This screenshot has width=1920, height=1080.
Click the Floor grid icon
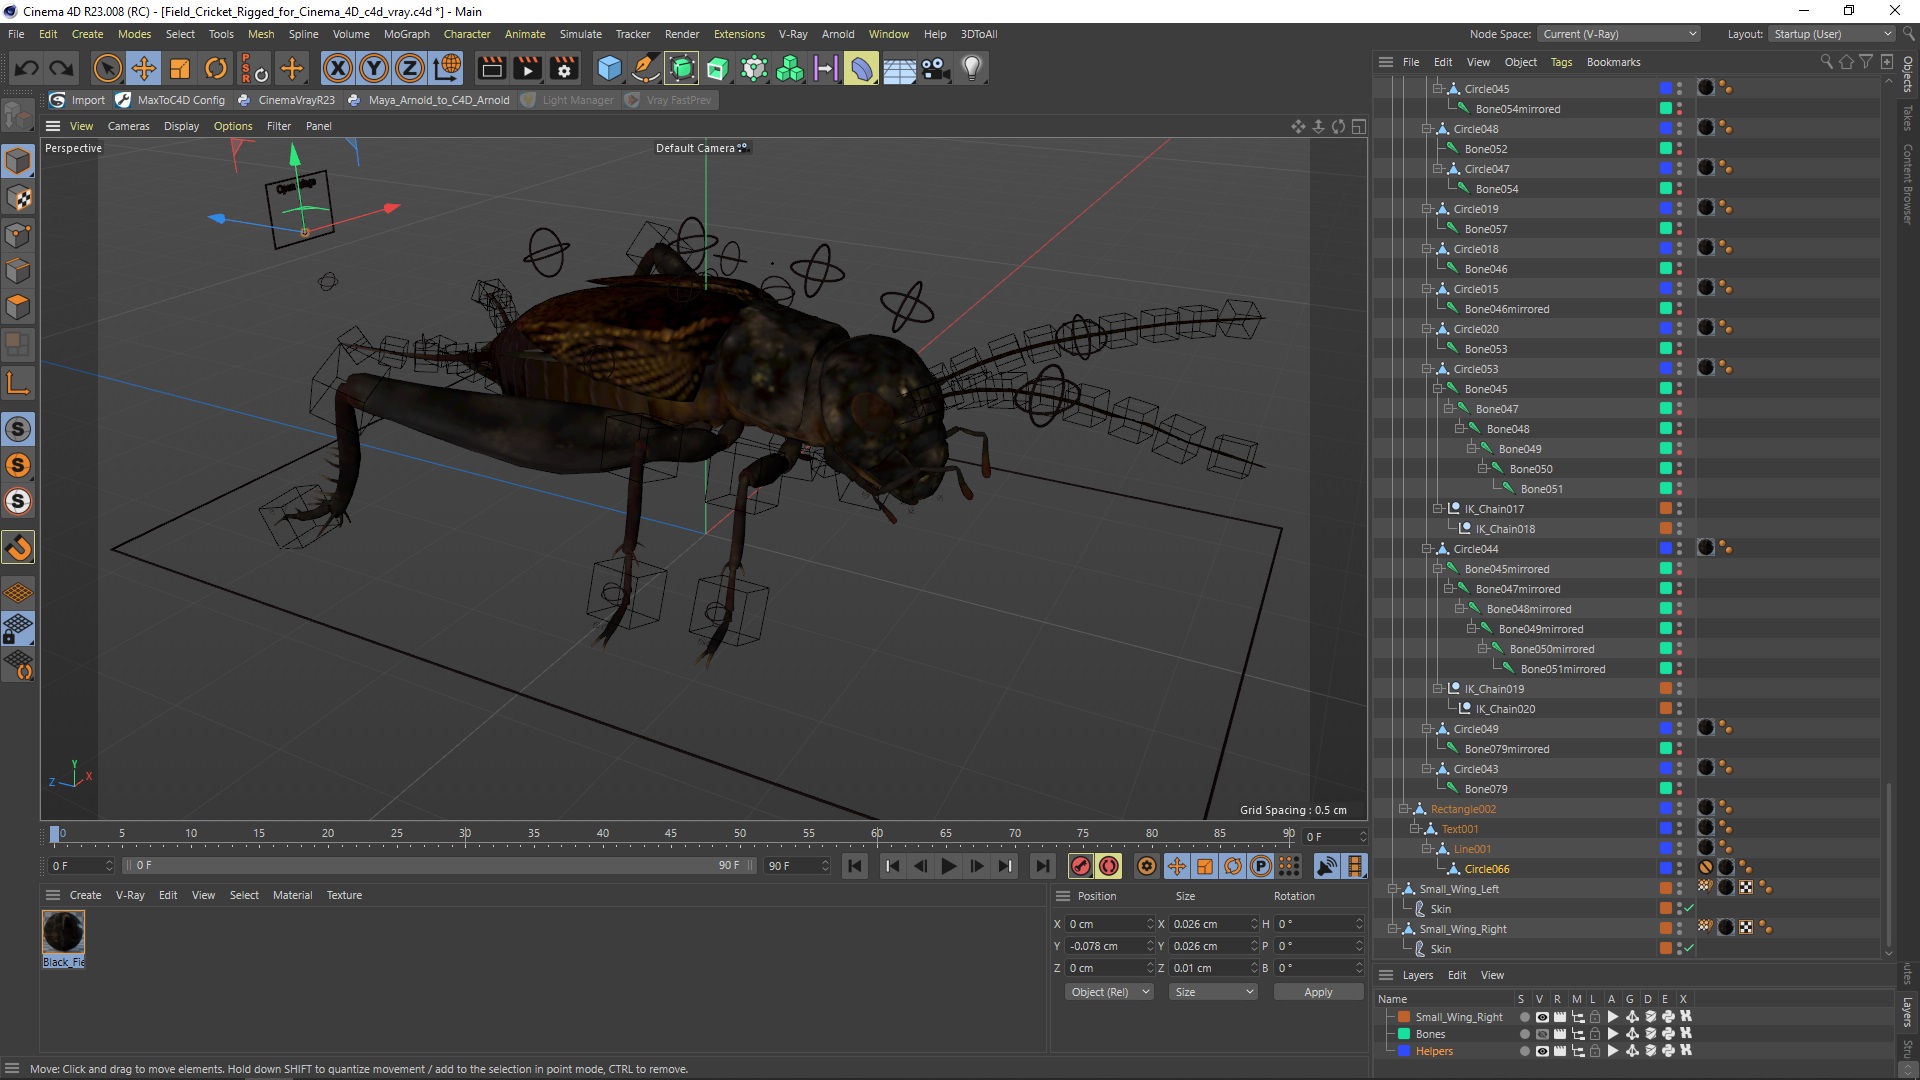(899, 68)
